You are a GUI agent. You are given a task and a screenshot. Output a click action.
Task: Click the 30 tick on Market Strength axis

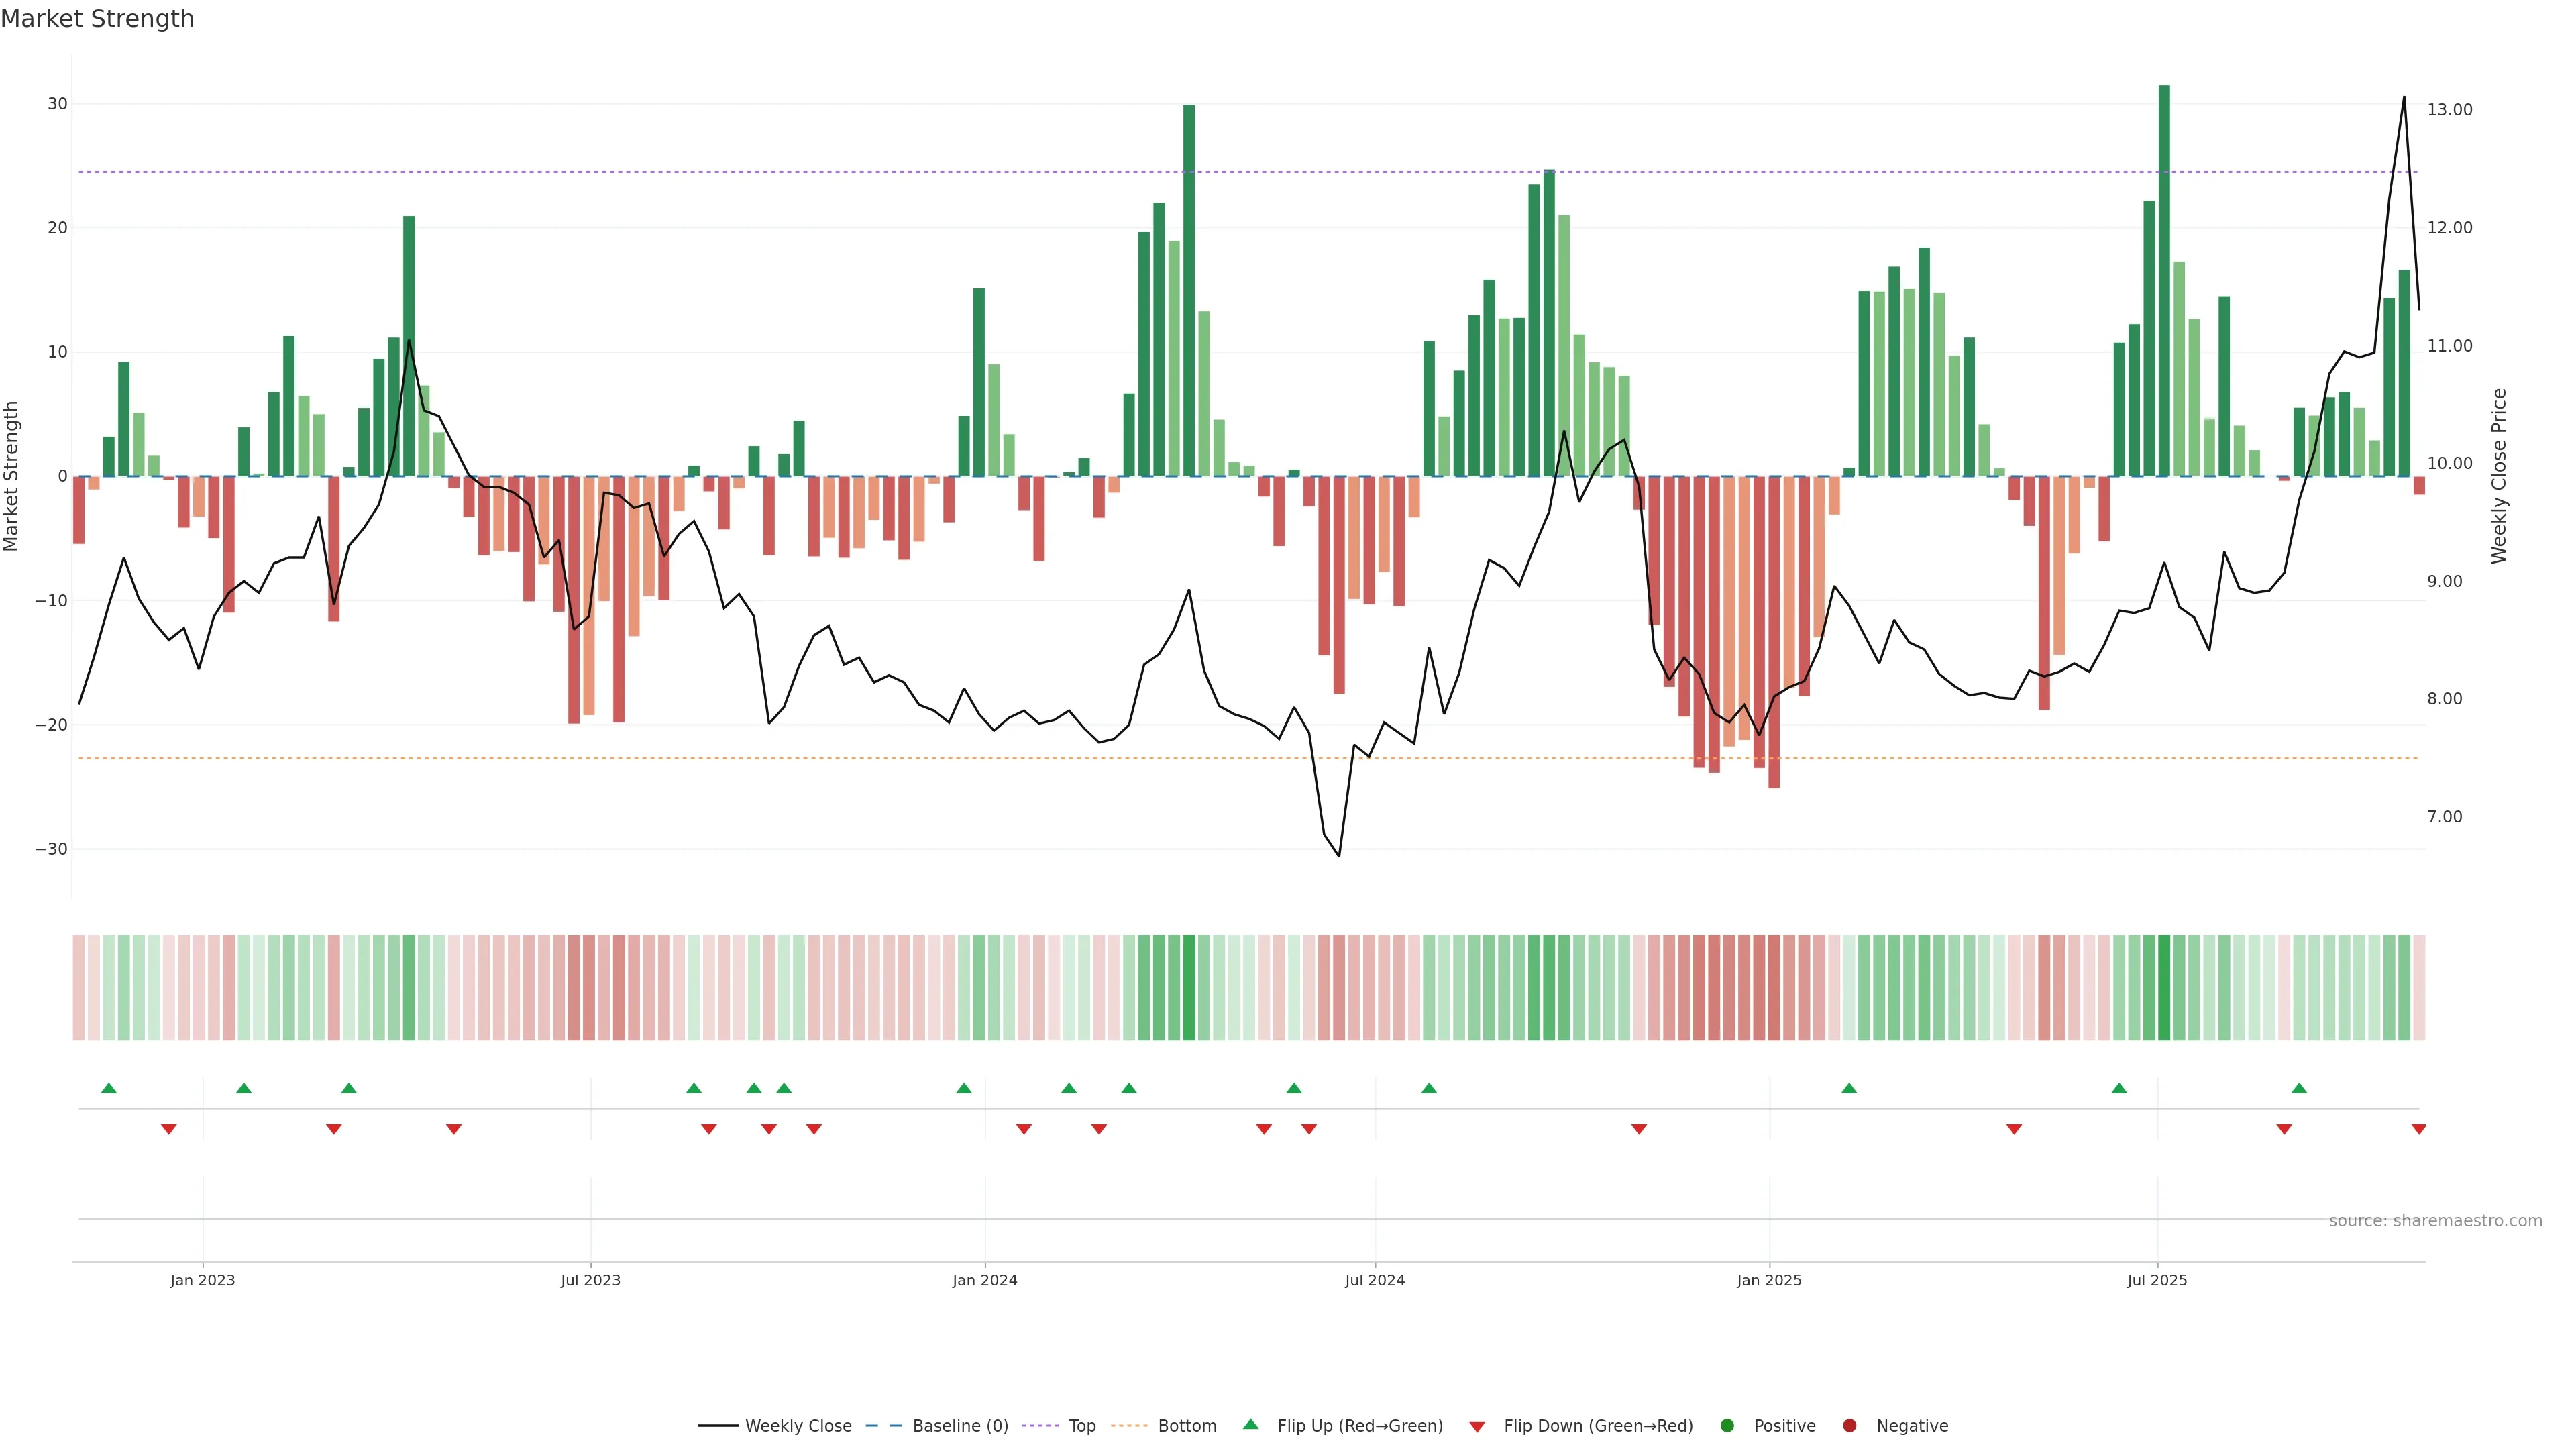coord(57,104)
